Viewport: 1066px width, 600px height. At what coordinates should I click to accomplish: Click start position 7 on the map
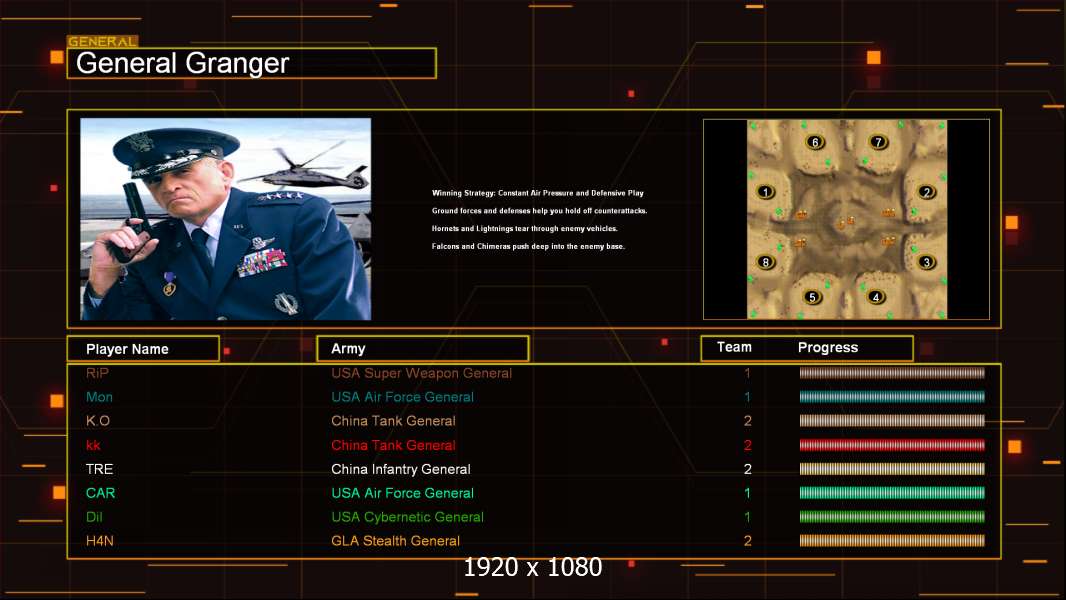878,142
